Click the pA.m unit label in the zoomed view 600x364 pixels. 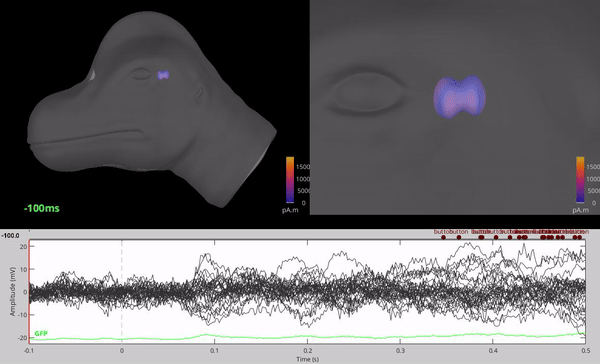click(x=580, y=210)
